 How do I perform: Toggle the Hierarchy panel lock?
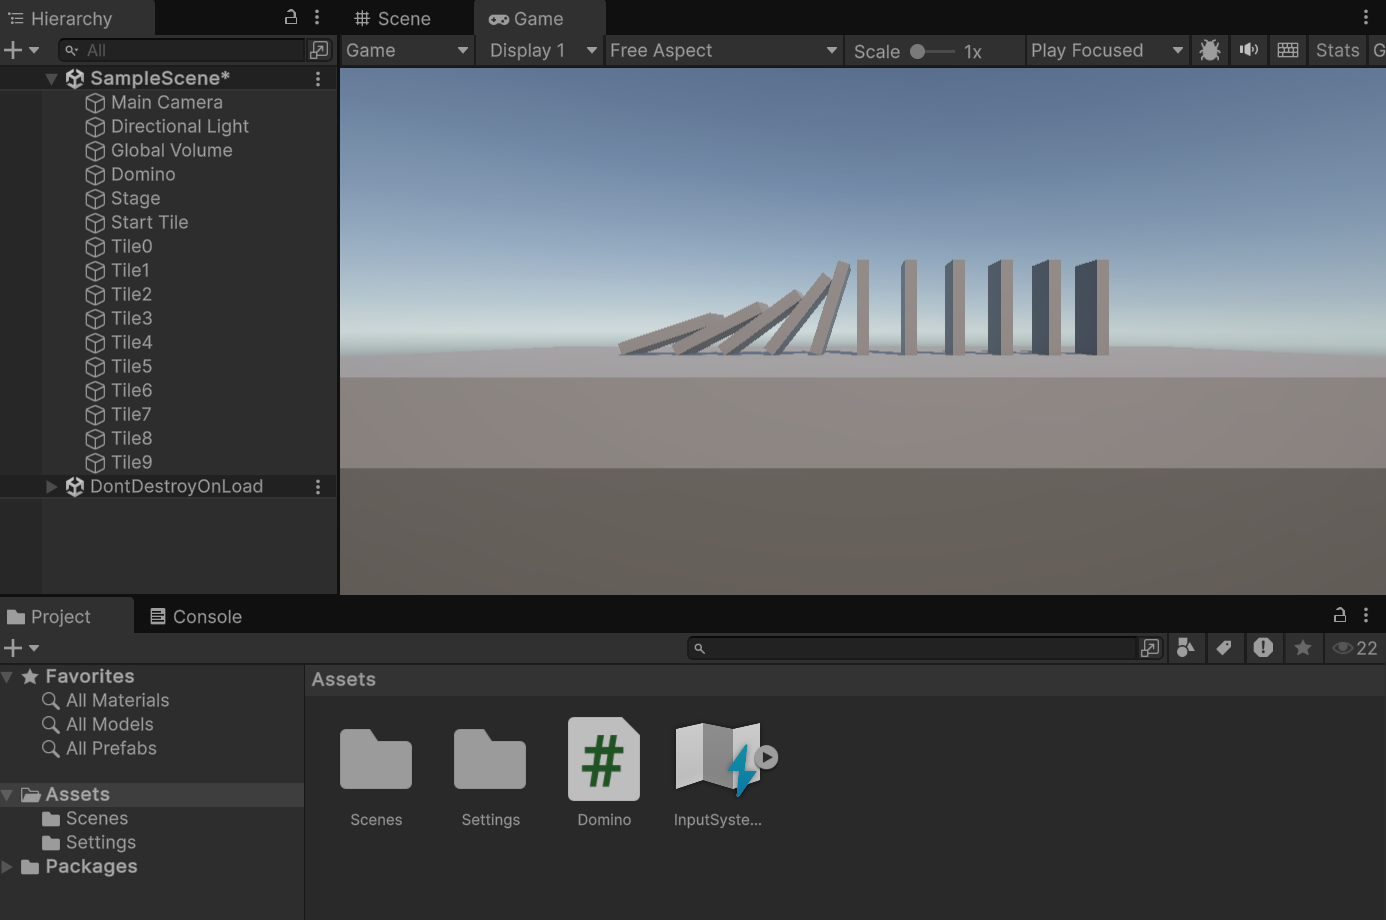pyautogui.click(x=291, y=17)
